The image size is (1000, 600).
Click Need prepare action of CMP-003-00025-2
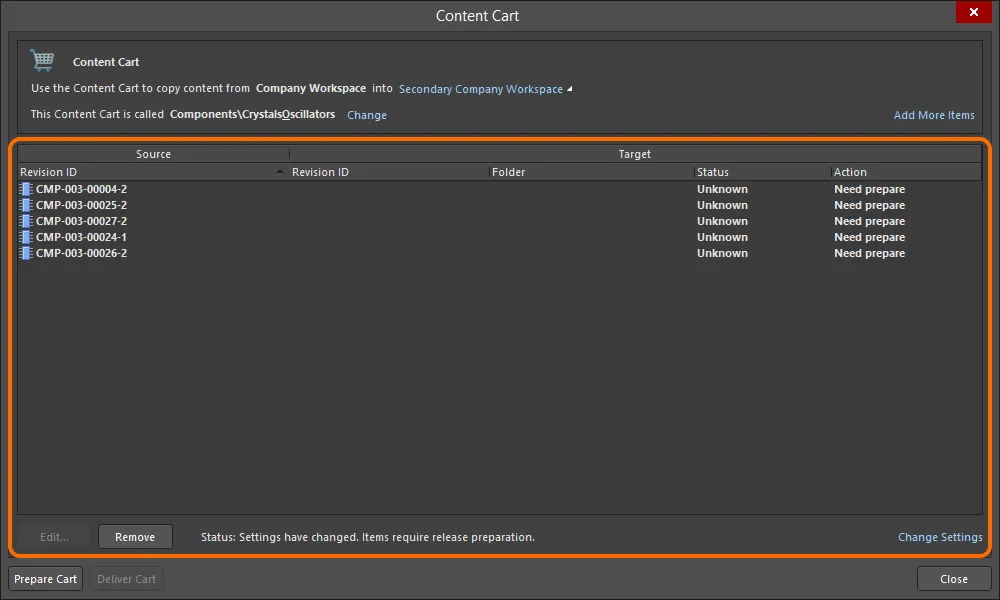pyautogui.click(x=869, y=205)
